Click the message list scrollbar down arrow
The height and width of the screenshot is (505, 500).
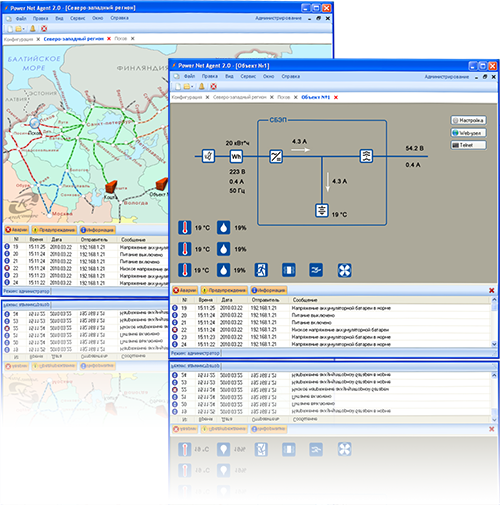(x=494, y=344)
